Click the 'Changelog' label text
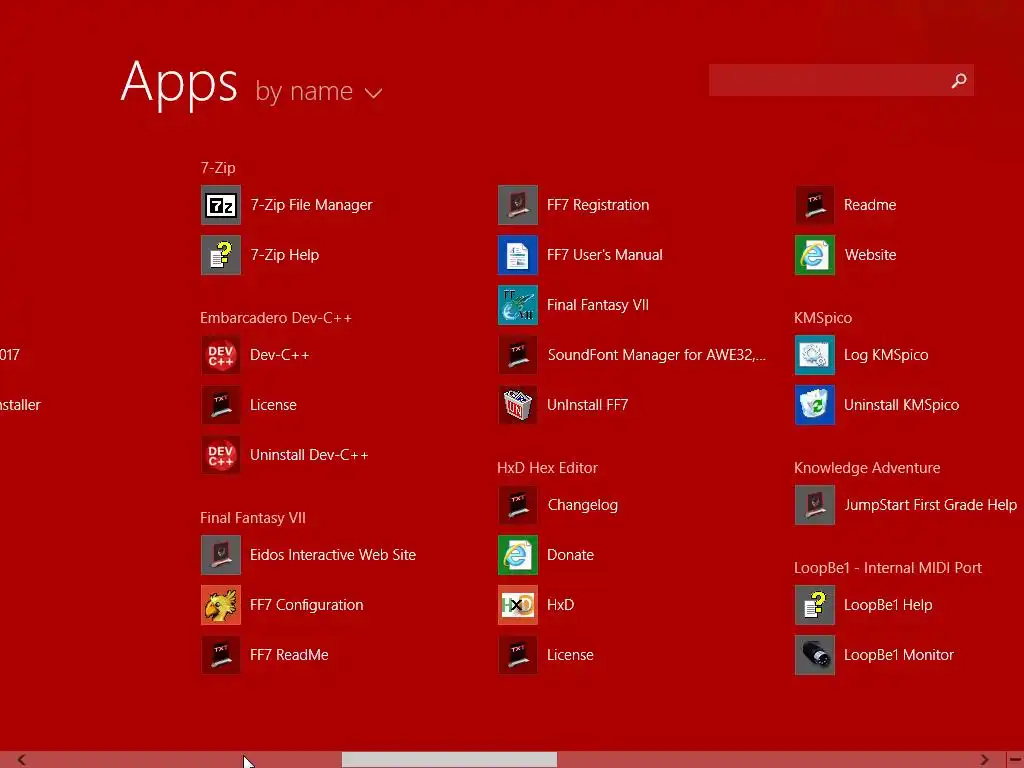The width and height of the screenshot is (1024, 768). tap(583, 505)
